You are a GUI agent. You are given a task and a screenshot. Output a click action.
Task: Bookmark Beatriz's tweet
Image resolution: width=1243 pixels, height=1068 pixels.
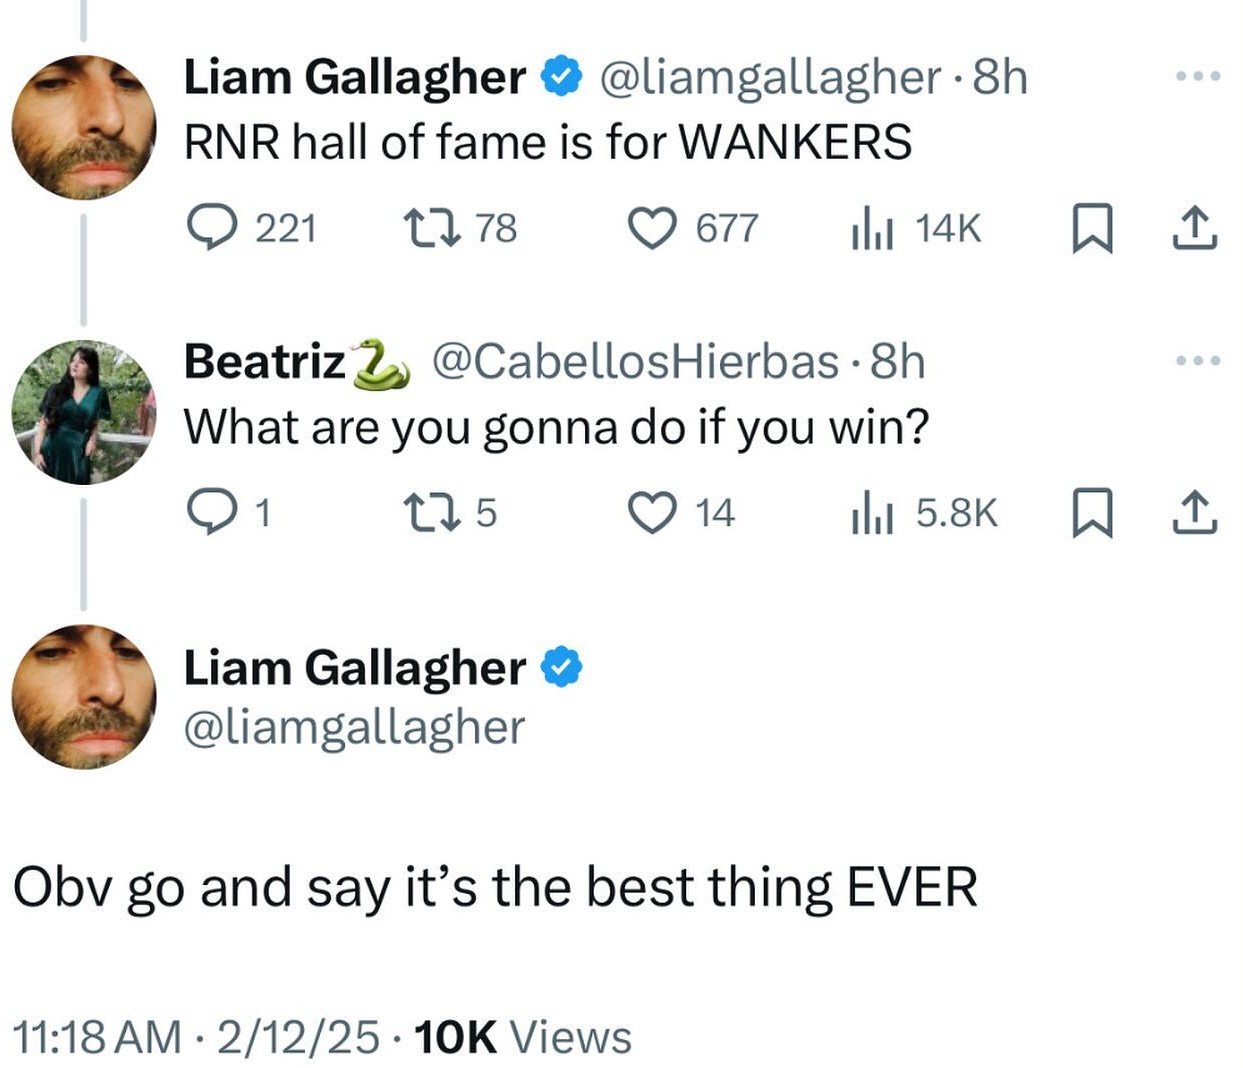[1091, 513]
